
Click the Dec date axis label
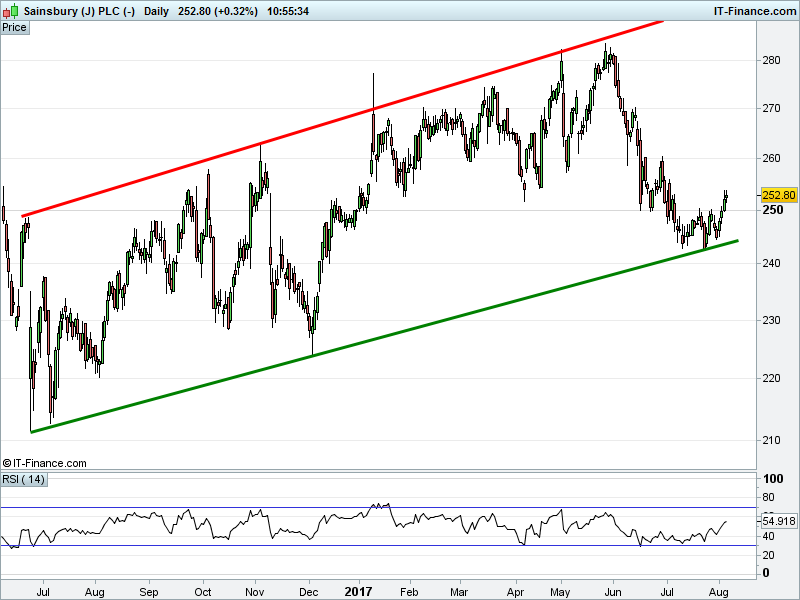click(309, 592)
